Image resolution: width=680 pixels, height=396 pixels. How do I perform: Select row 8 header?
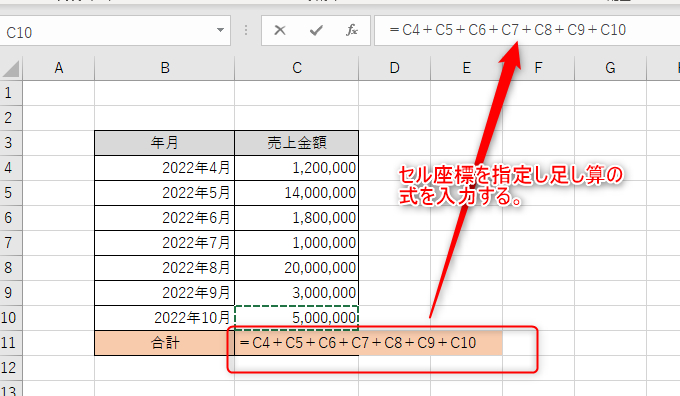coord(11,268)
